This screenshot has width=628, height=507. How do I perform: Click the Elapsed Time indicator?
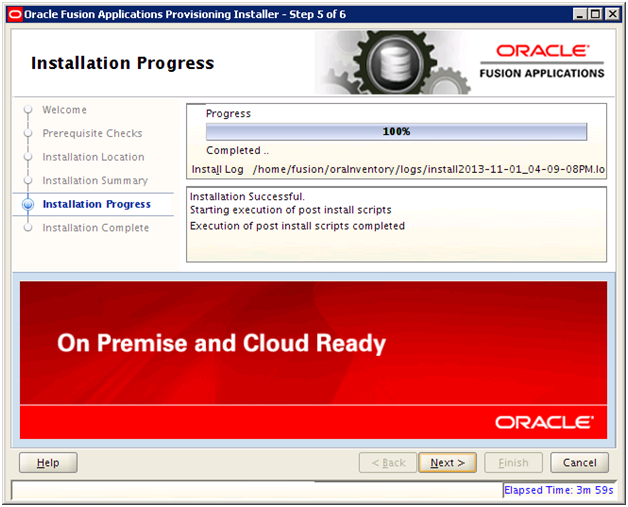coord(559,490)
